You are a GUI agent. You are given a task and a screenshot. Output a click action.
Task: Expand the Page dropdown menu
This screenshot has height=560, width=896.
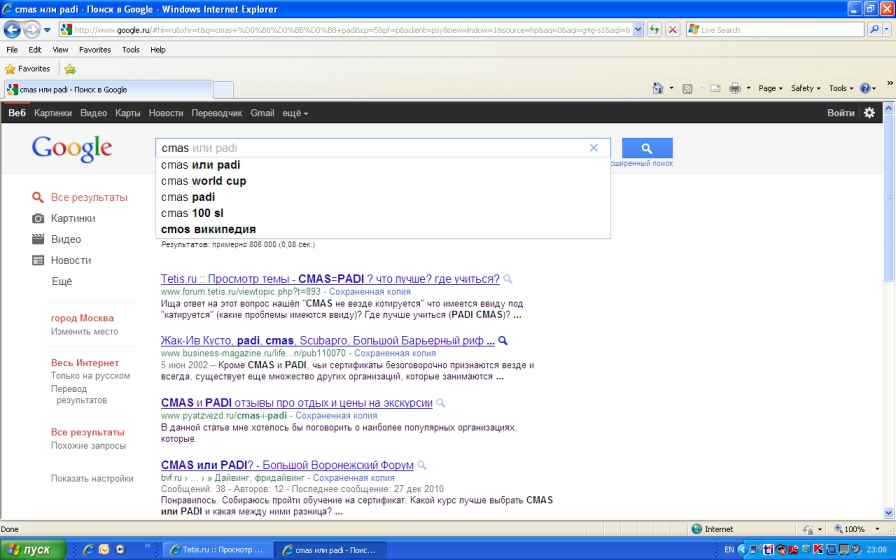click(x=770, y=89)
